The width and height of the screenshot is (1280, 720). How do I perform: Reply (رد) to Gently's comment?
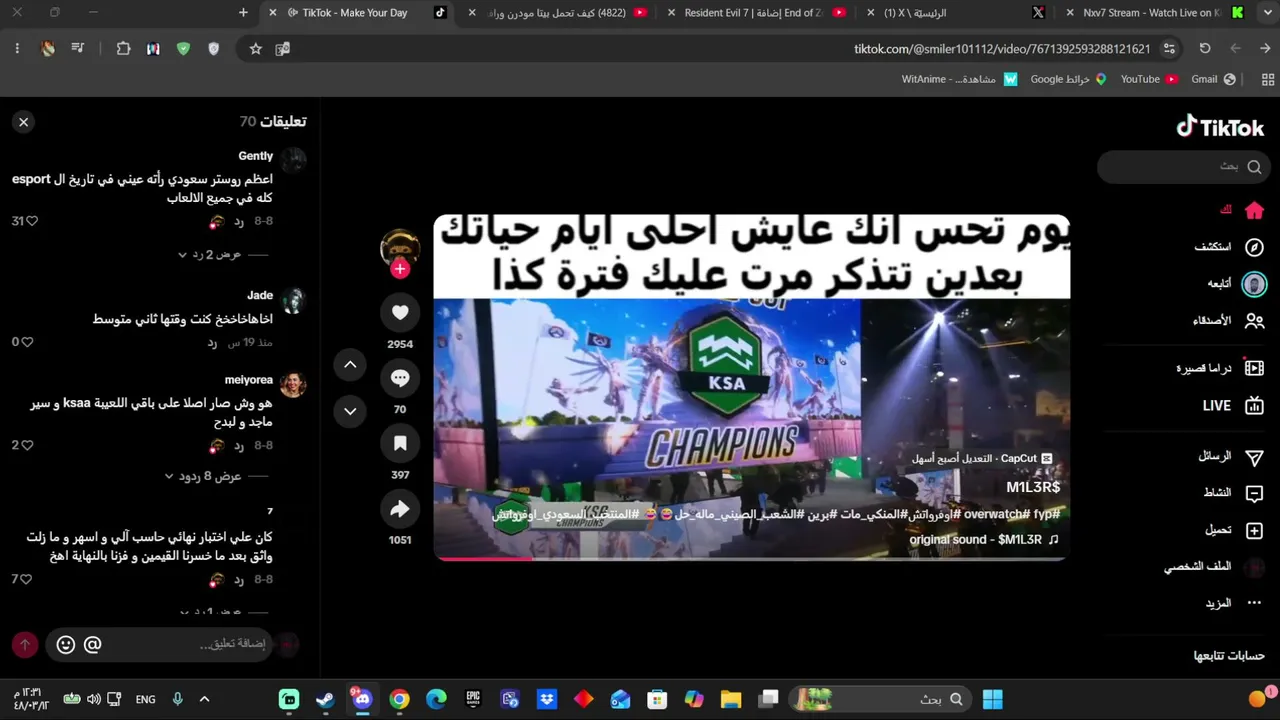[239, 221]
